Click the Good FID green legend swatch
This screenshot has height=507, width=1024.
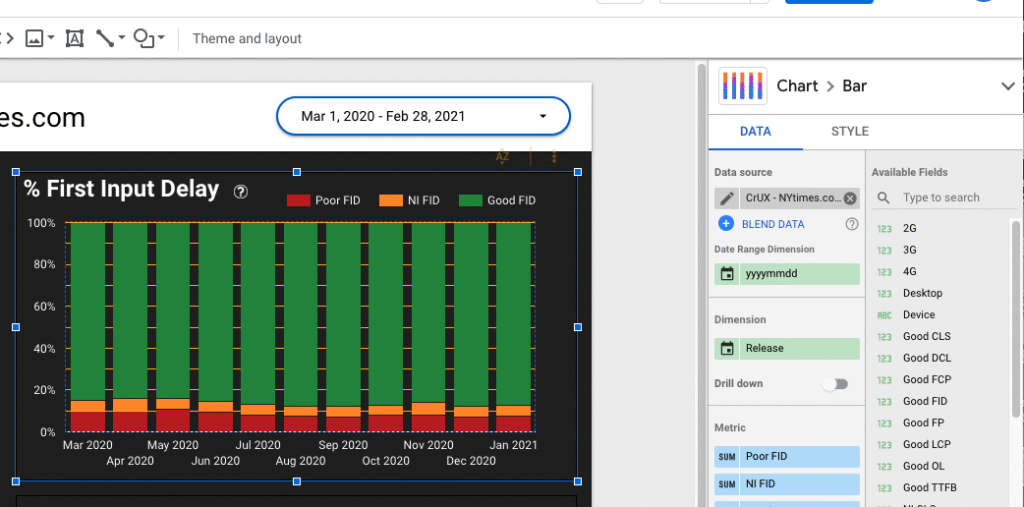(470, 201)
